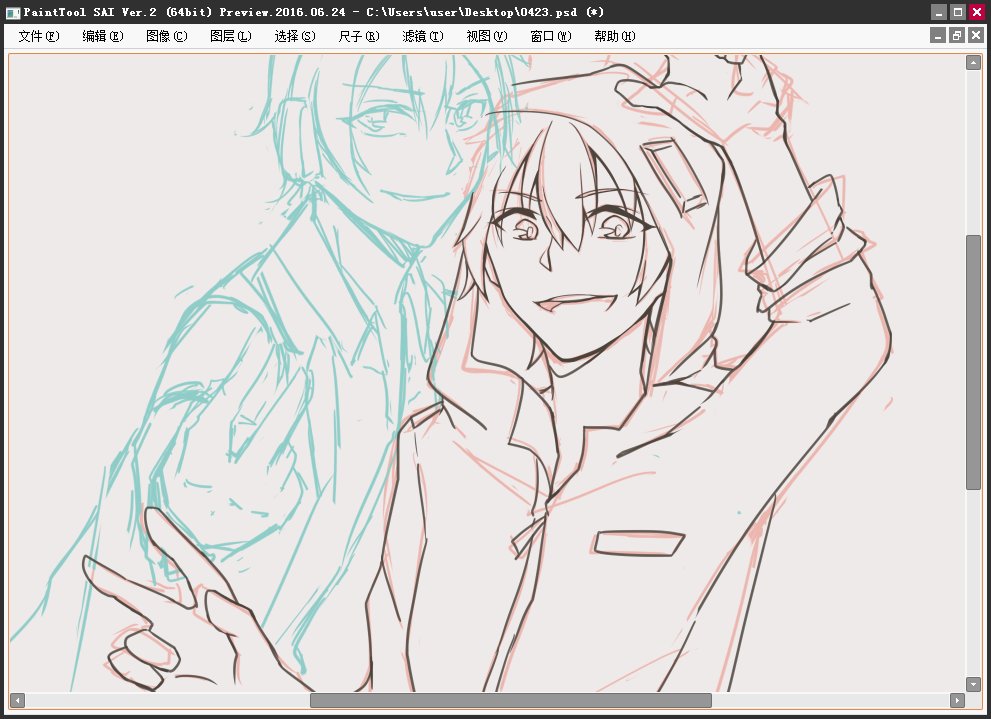Viewport: 991px width, 719px height.
Task: Open the 文件(F) file menu
Action: [39, 36]
